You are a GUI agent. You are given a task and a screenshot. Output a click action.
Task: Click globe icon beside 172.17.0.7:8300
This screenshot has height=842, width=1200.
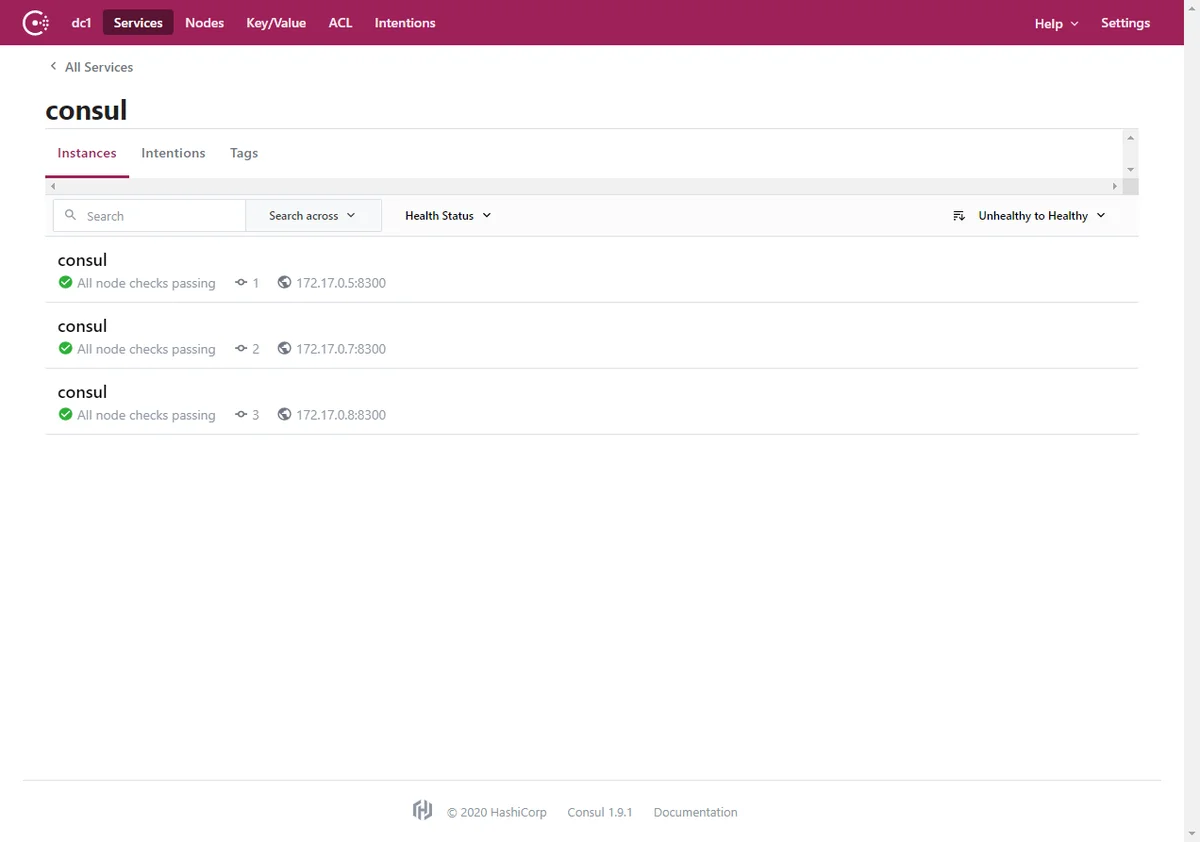285,349
